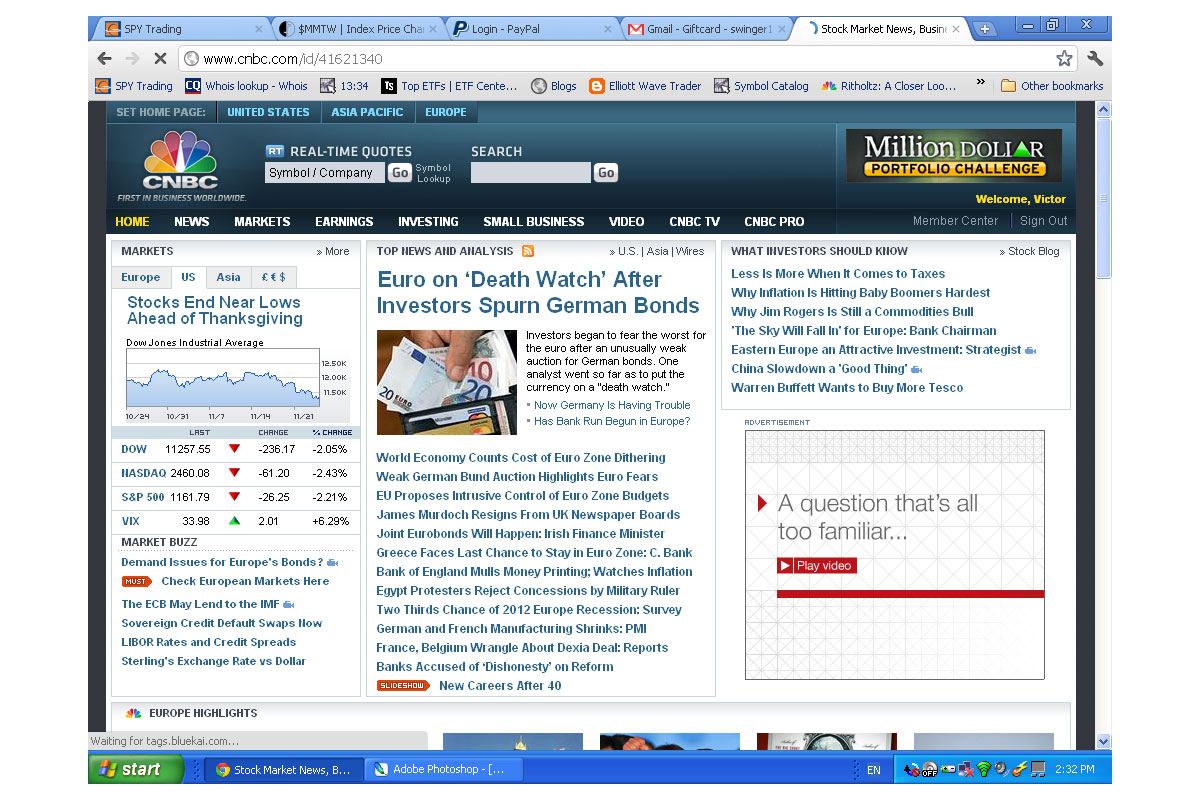
Task: Click the Play video button in the ad
Action: (817, 565)
